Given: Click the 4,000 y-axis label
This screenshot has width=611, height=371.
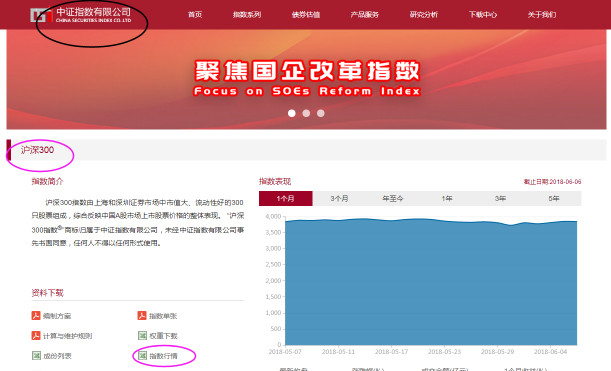Looking at the screenshot, I should click(x=273, y=216).
